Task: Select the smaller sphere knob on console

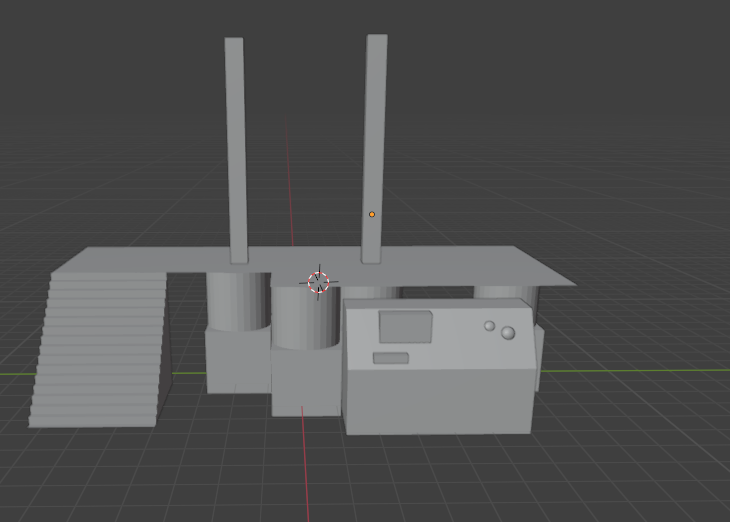Action: pos(489,325)
